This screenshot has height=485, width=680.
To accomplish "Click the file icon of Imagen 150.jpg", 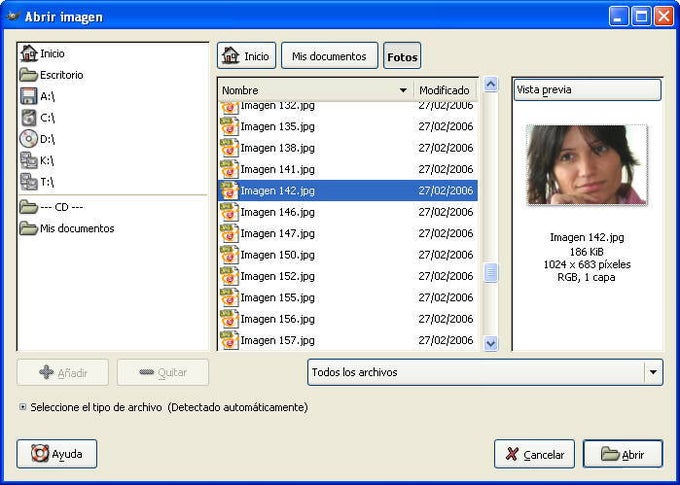I will pos(229,255).
